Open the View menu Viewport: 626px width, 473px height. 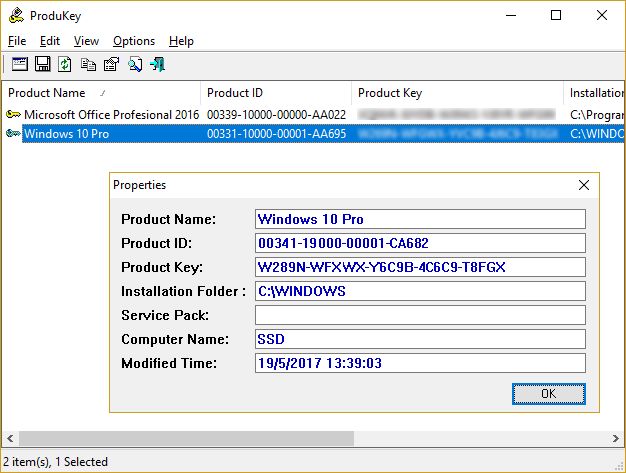[x=86, y=41]
